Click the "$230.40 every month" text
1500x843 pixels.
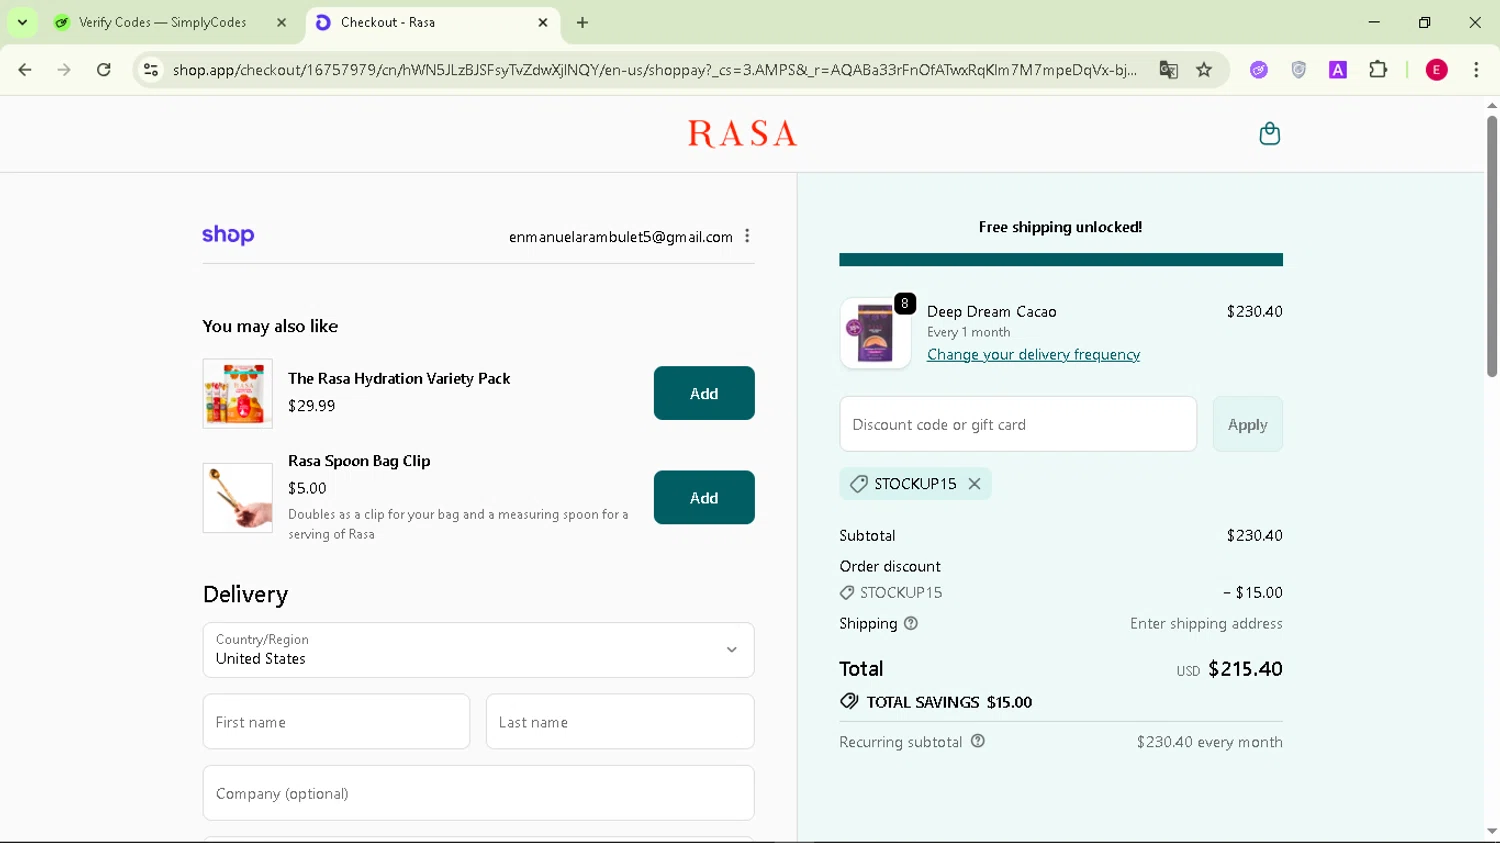click(x=1209, y=742)
